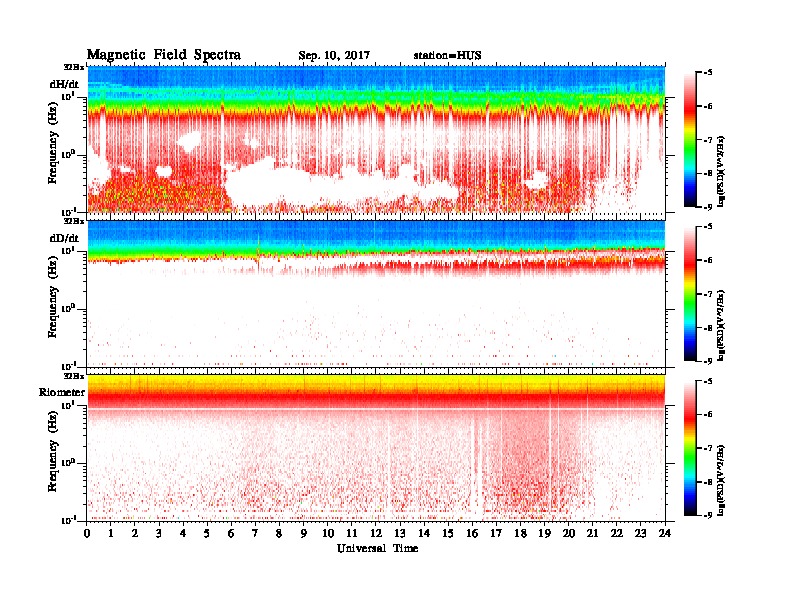The image size is (792, 612).
Task: Click the dD/dt panel's "Frequency (Hz)" label
Action: pos(53,296)
